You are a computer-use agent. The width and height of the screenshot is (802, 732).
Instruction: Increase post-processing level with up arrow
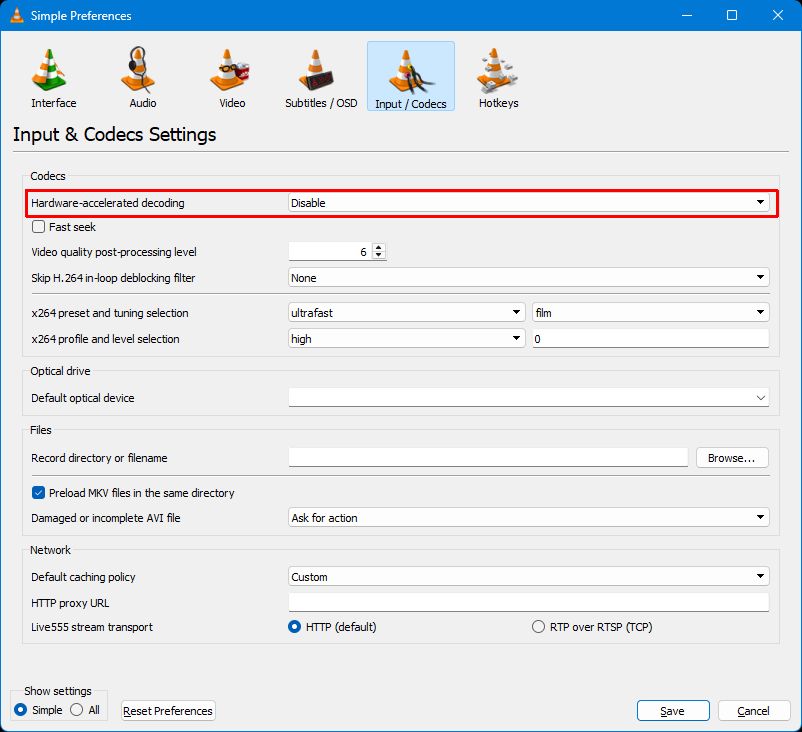pyautogui.click(x=378, y=248)
